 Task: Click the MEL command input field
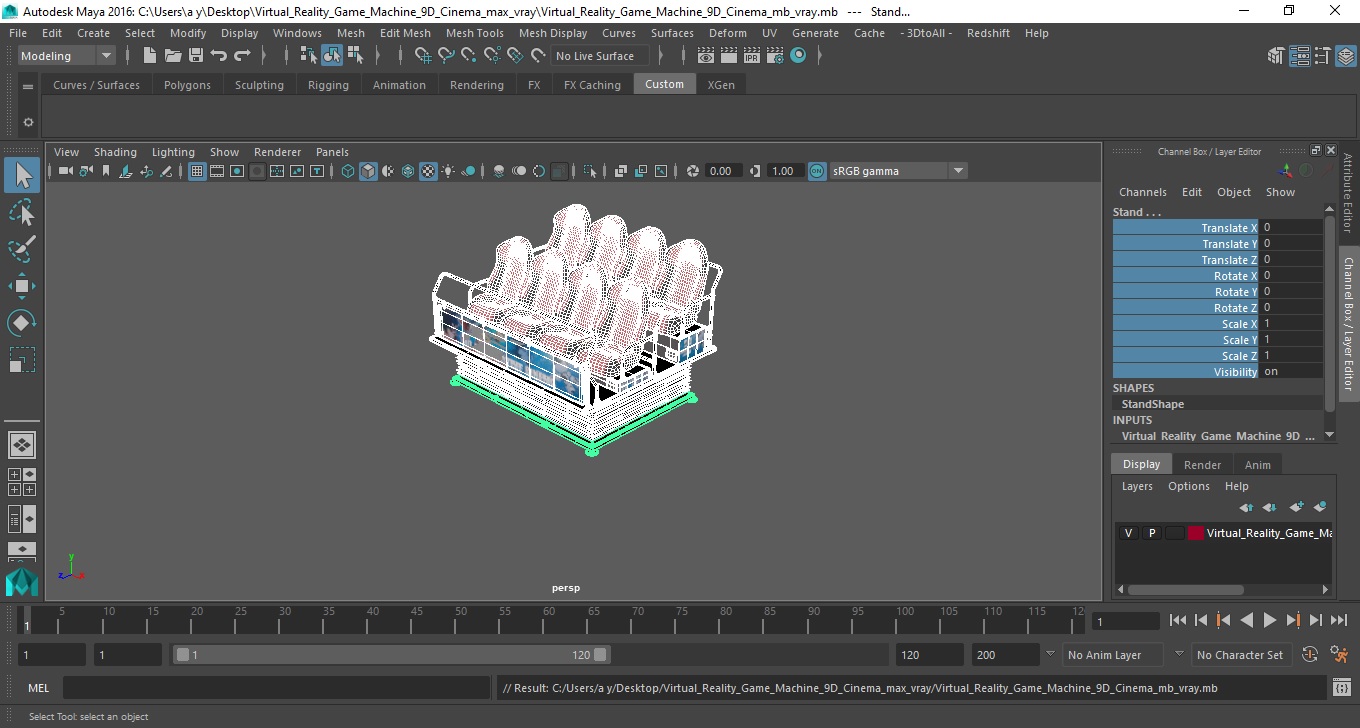[x=276, y=688]
